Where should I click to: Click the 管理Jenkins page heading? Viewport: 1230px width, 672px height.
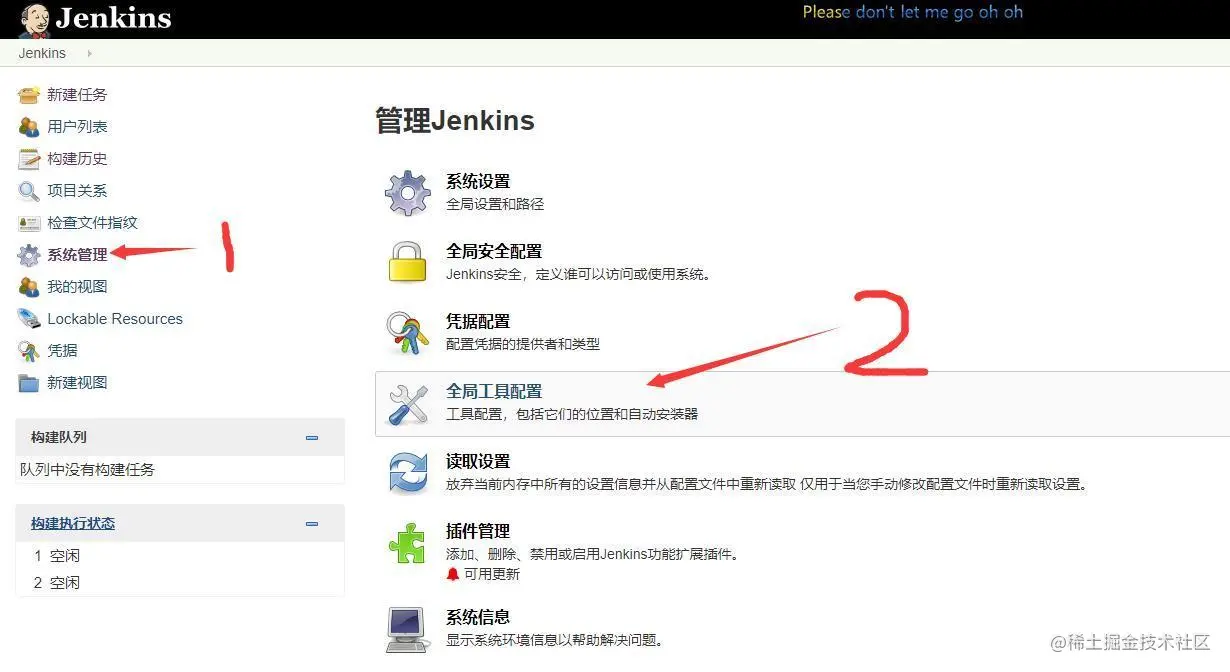455,121
